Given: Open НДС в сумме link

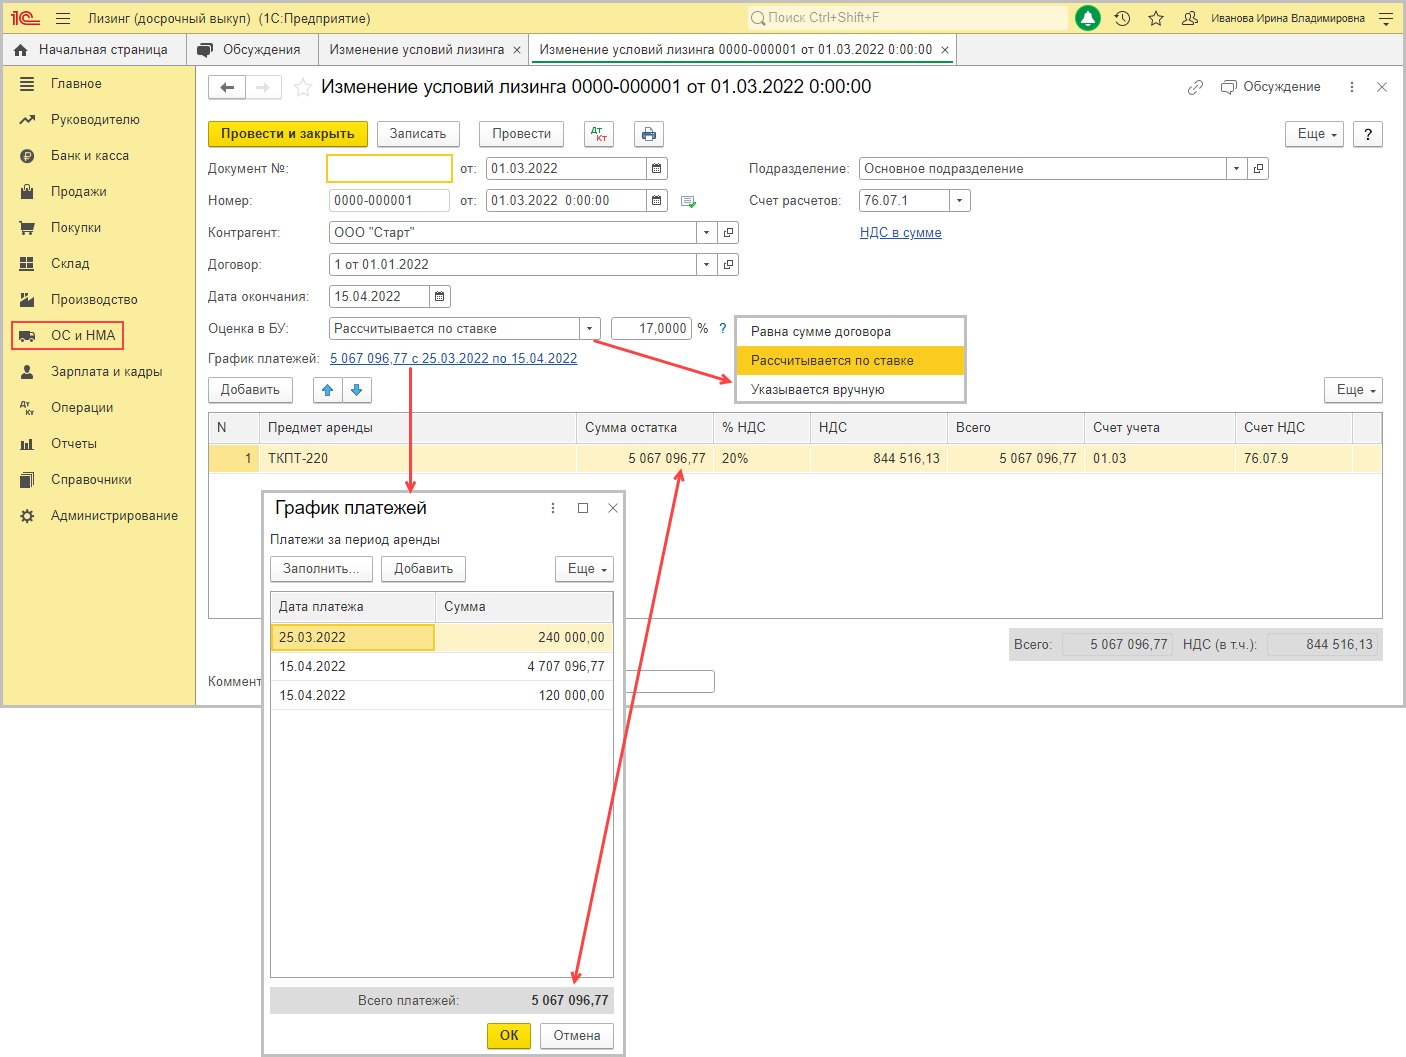Looking at the screenshot, I should [x=900, y=233].
